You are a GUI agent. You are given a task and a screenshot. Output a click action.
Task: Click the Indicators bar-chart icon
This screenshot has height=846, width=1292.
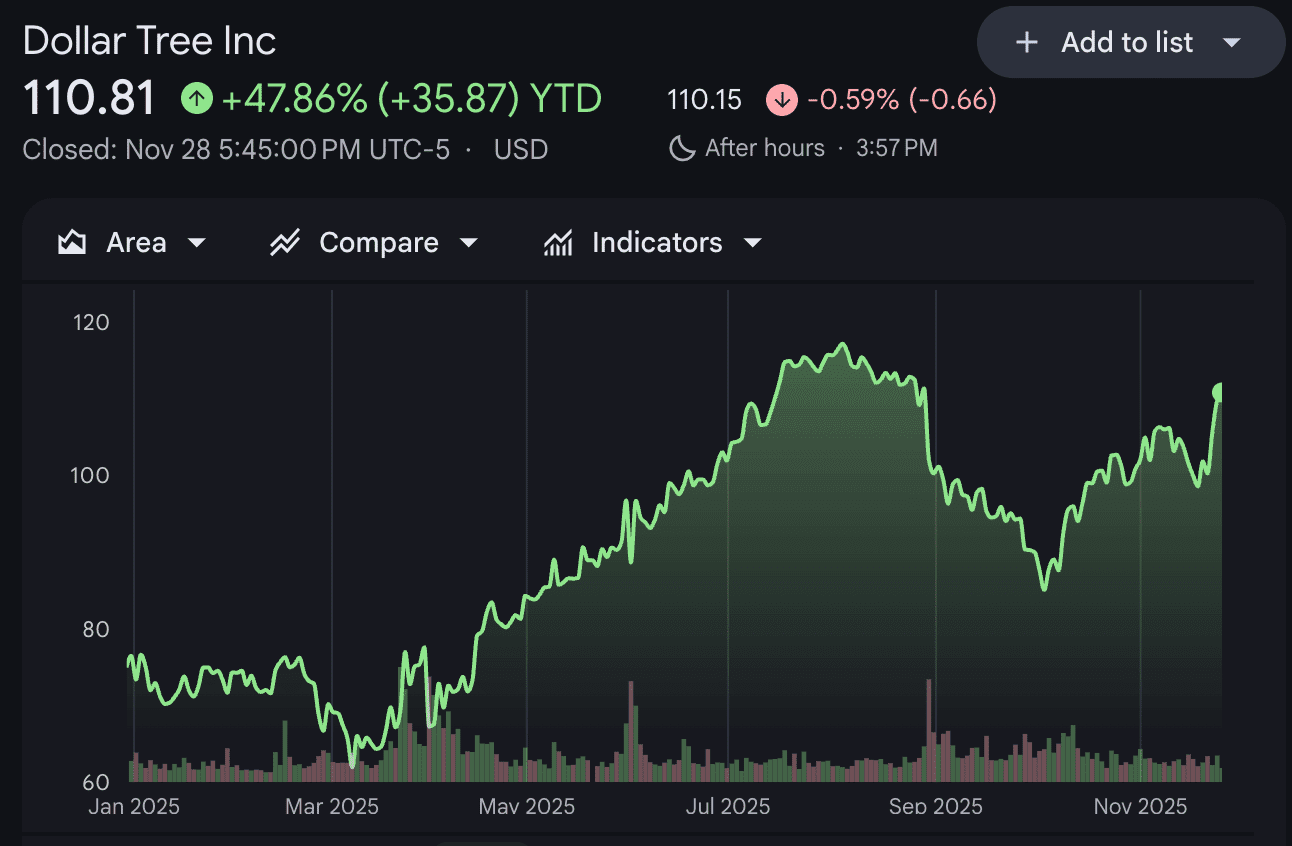(558, 243)
